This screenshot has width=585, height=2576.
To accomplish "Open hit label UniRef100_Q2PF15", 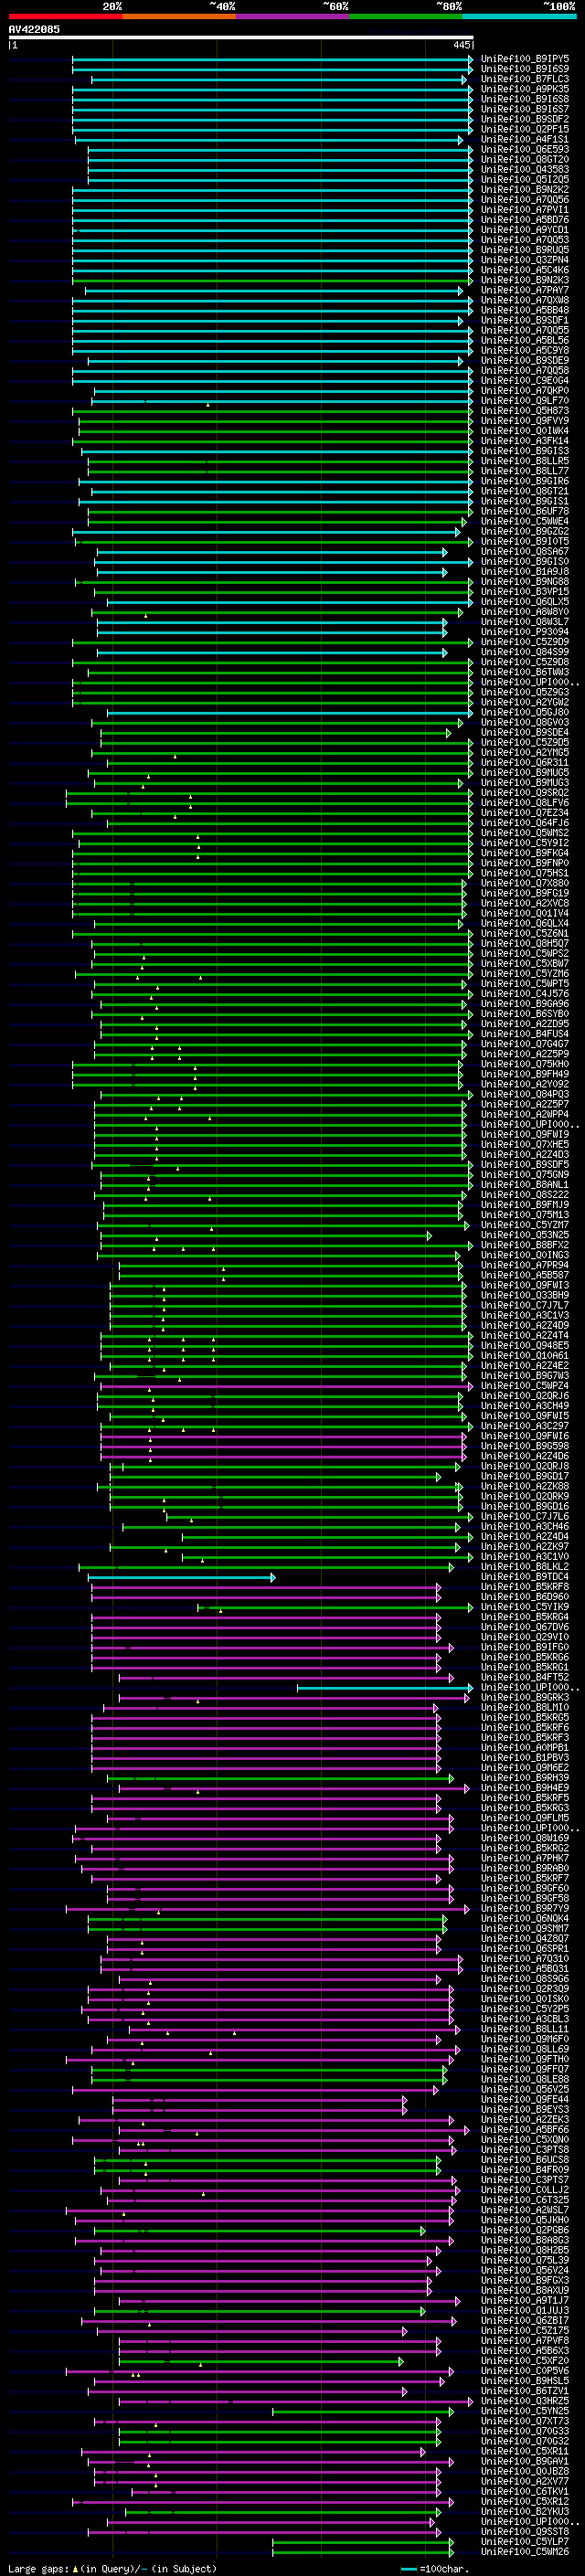I will pyautogui.click(x=525, y=129).
